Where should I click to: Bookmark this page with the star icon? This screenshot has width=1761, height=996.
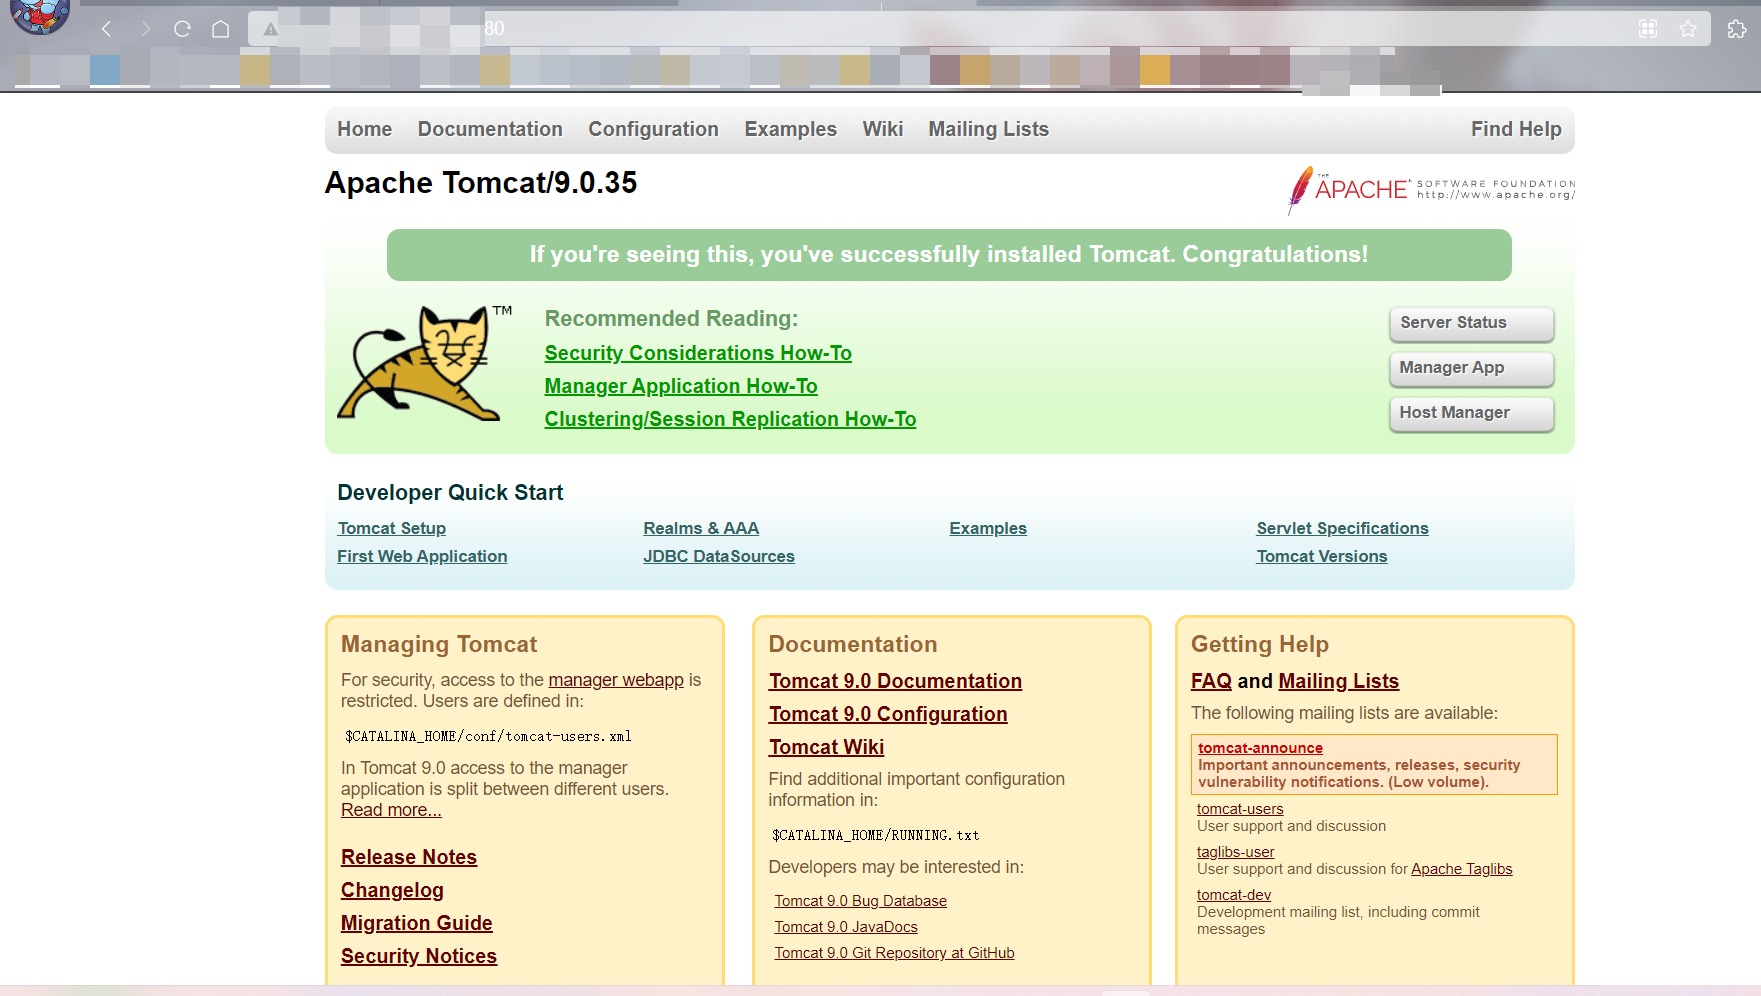1688,29
